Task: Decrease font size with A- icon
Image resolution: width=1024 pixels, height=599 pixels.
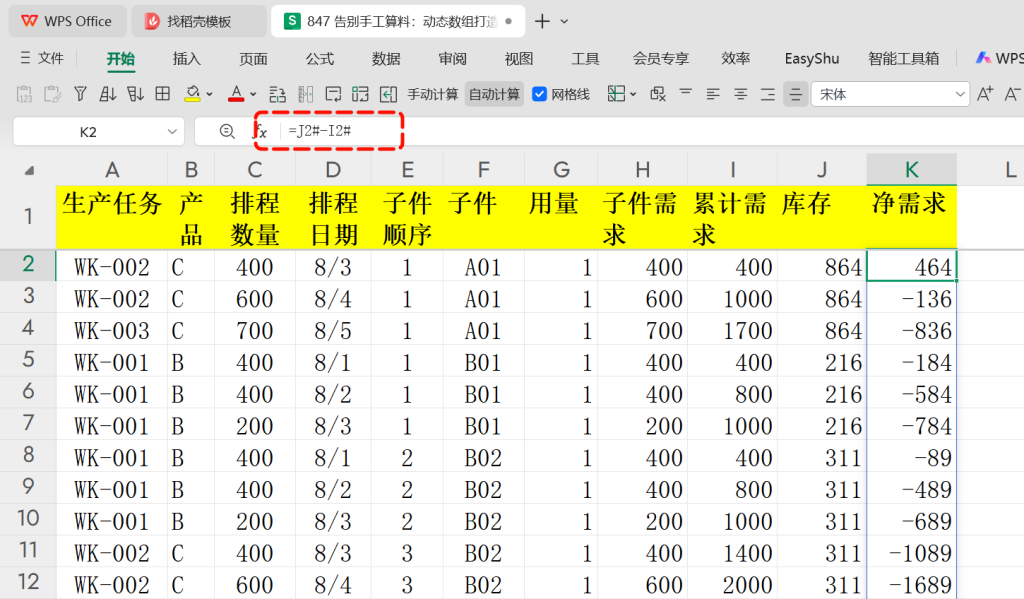Action: 1012,95
